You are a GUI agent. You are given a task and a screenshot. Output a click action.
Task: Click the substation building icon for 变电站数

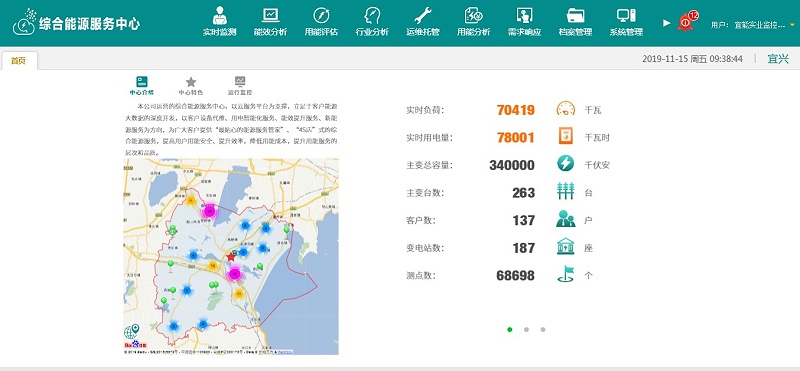click(x=565, y=247)
